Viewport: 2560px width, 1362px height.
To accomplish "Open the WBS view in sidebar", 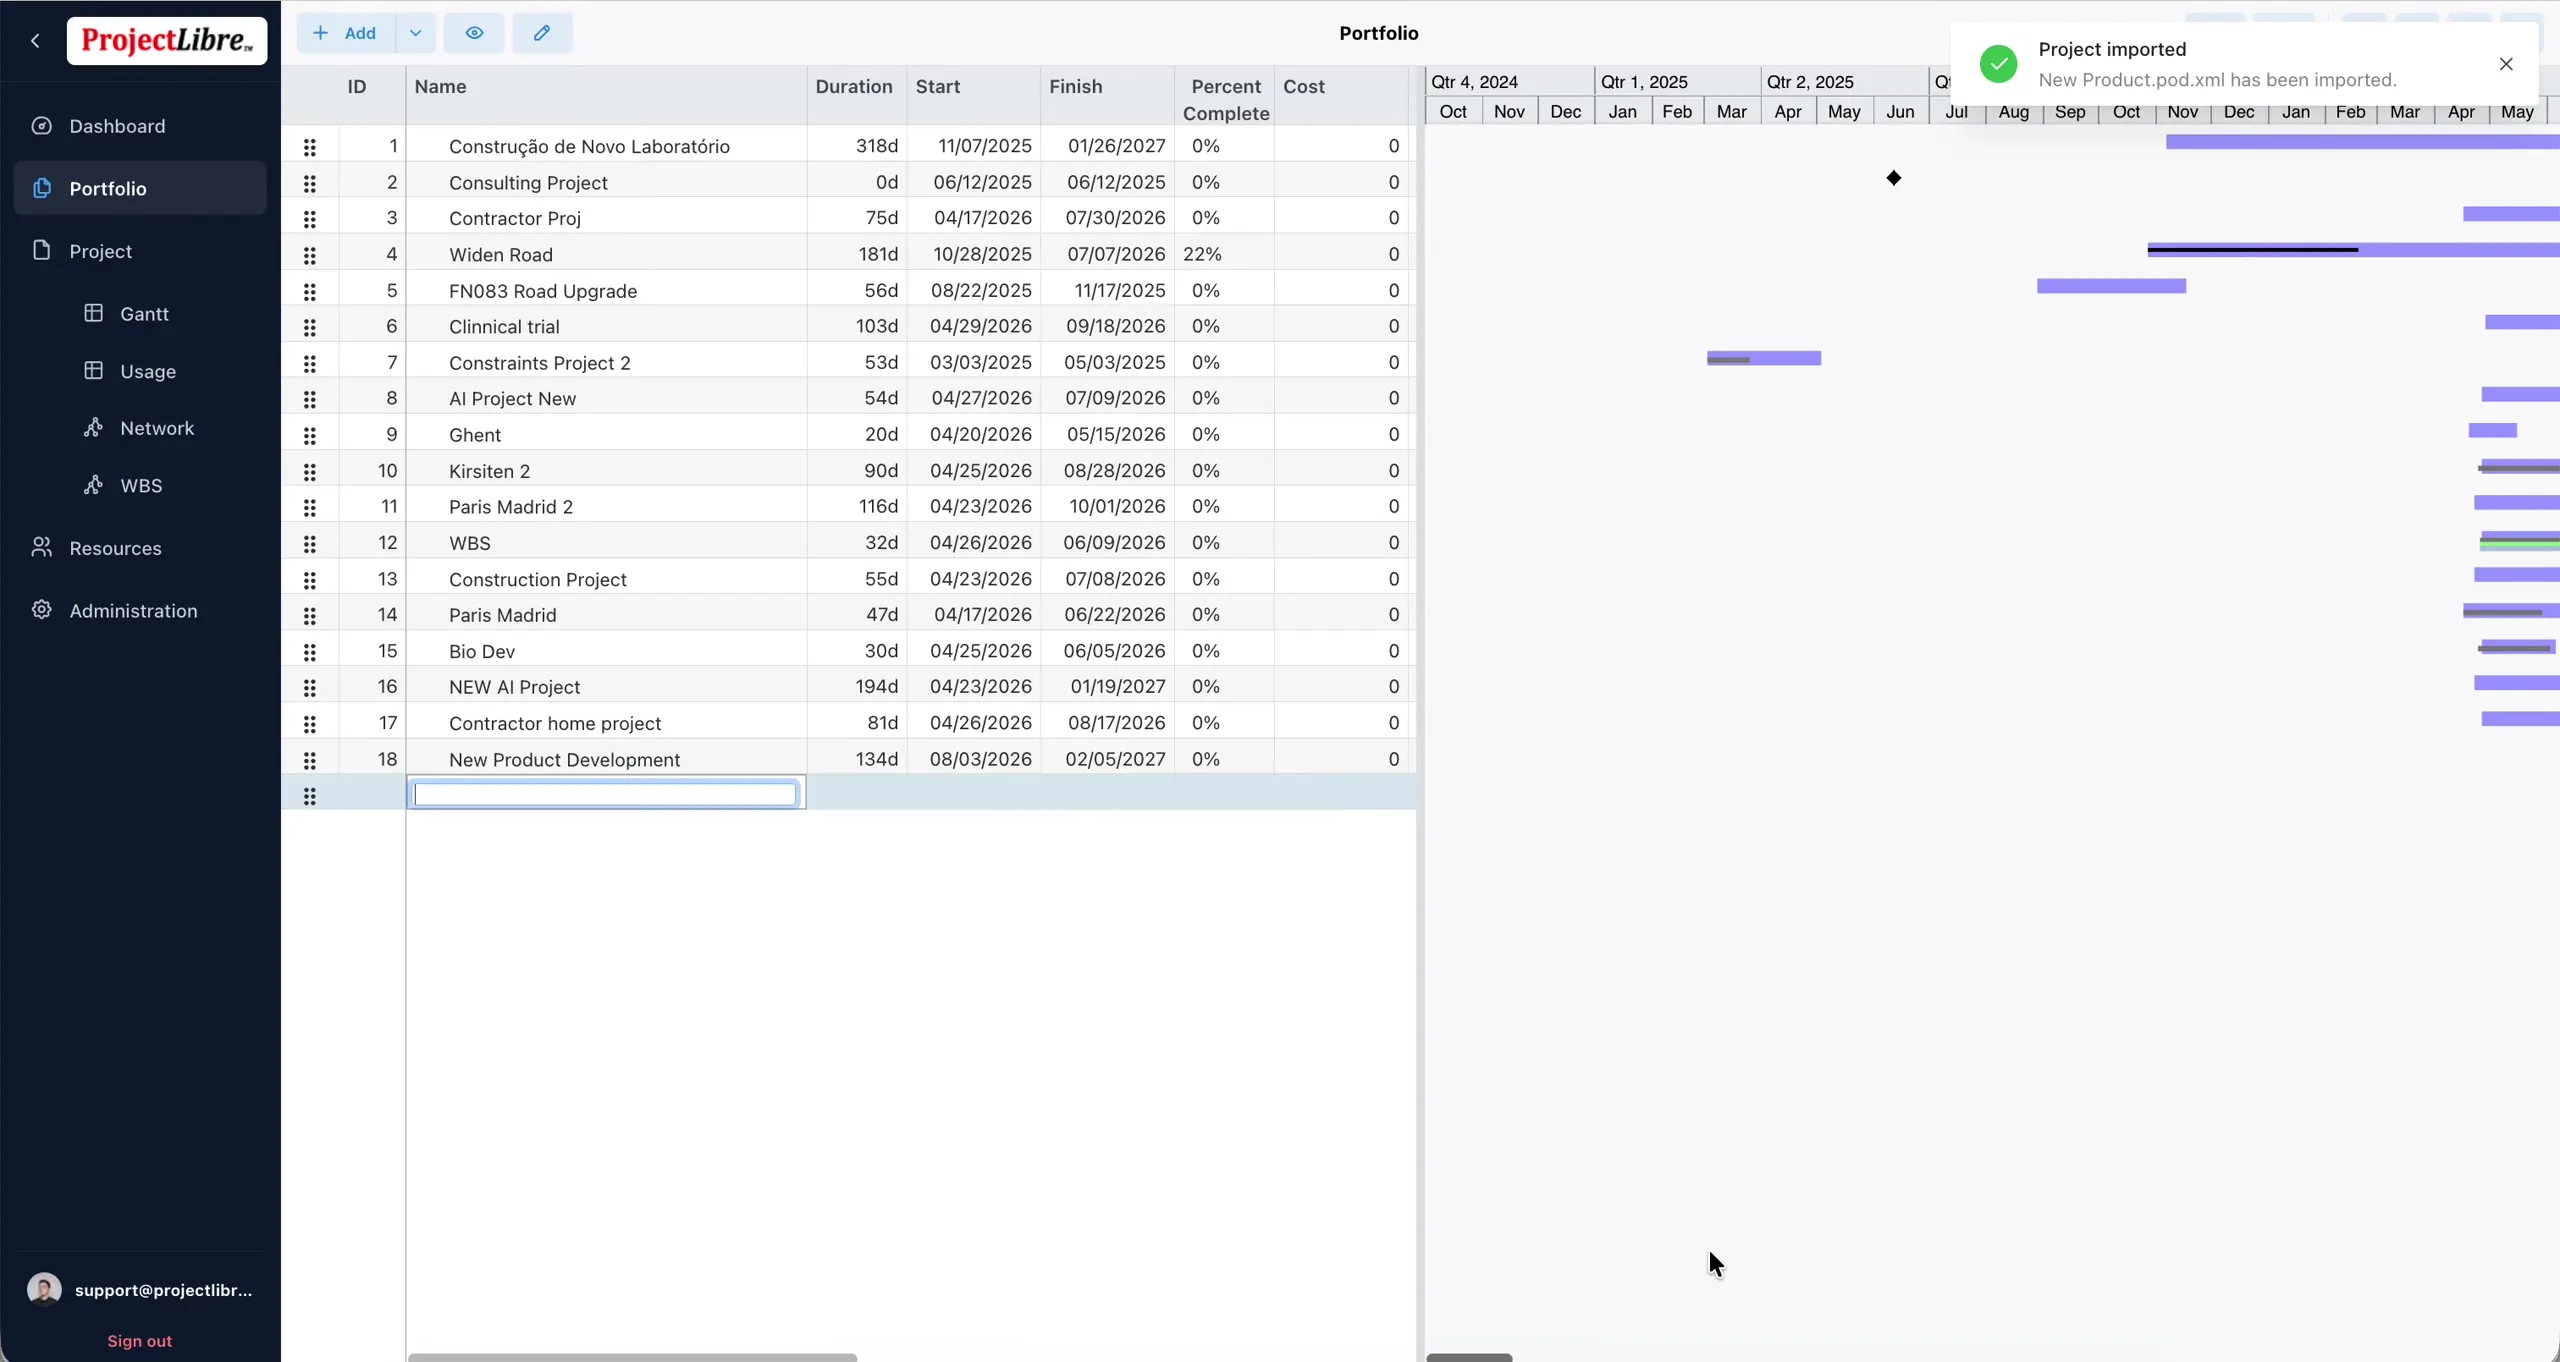I will [x=141, y=485].
